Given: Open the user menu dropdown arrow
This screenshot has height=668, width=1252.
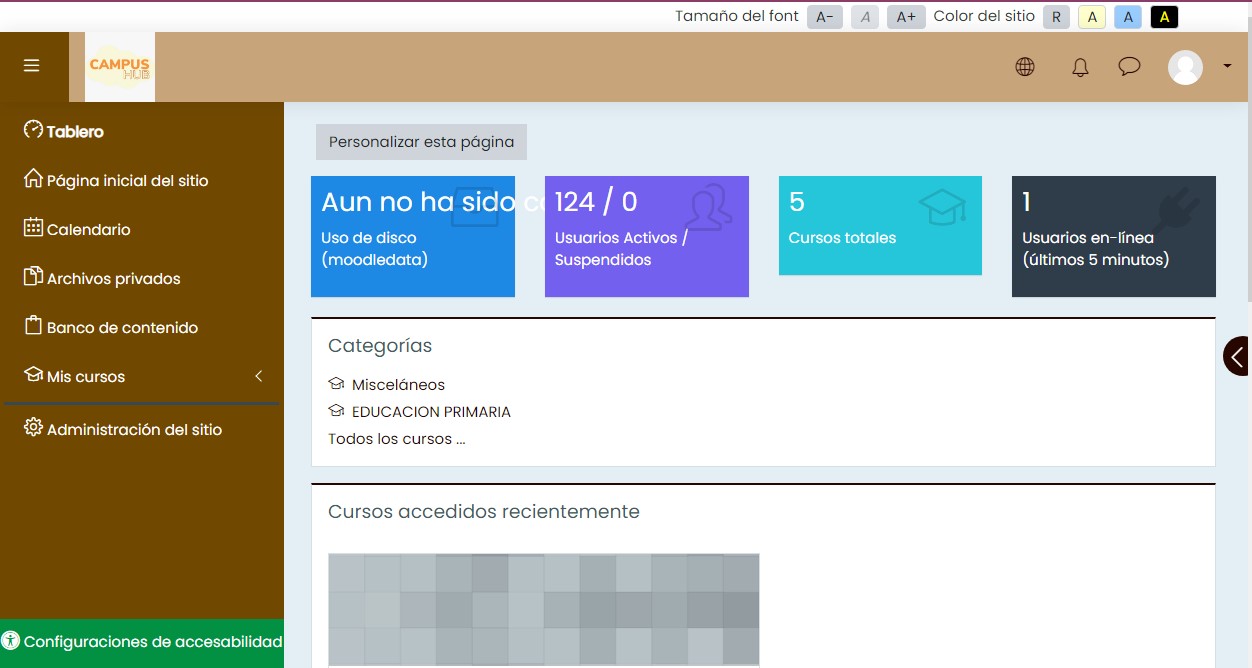Looking at the screenshot, I should (1227, 67).
